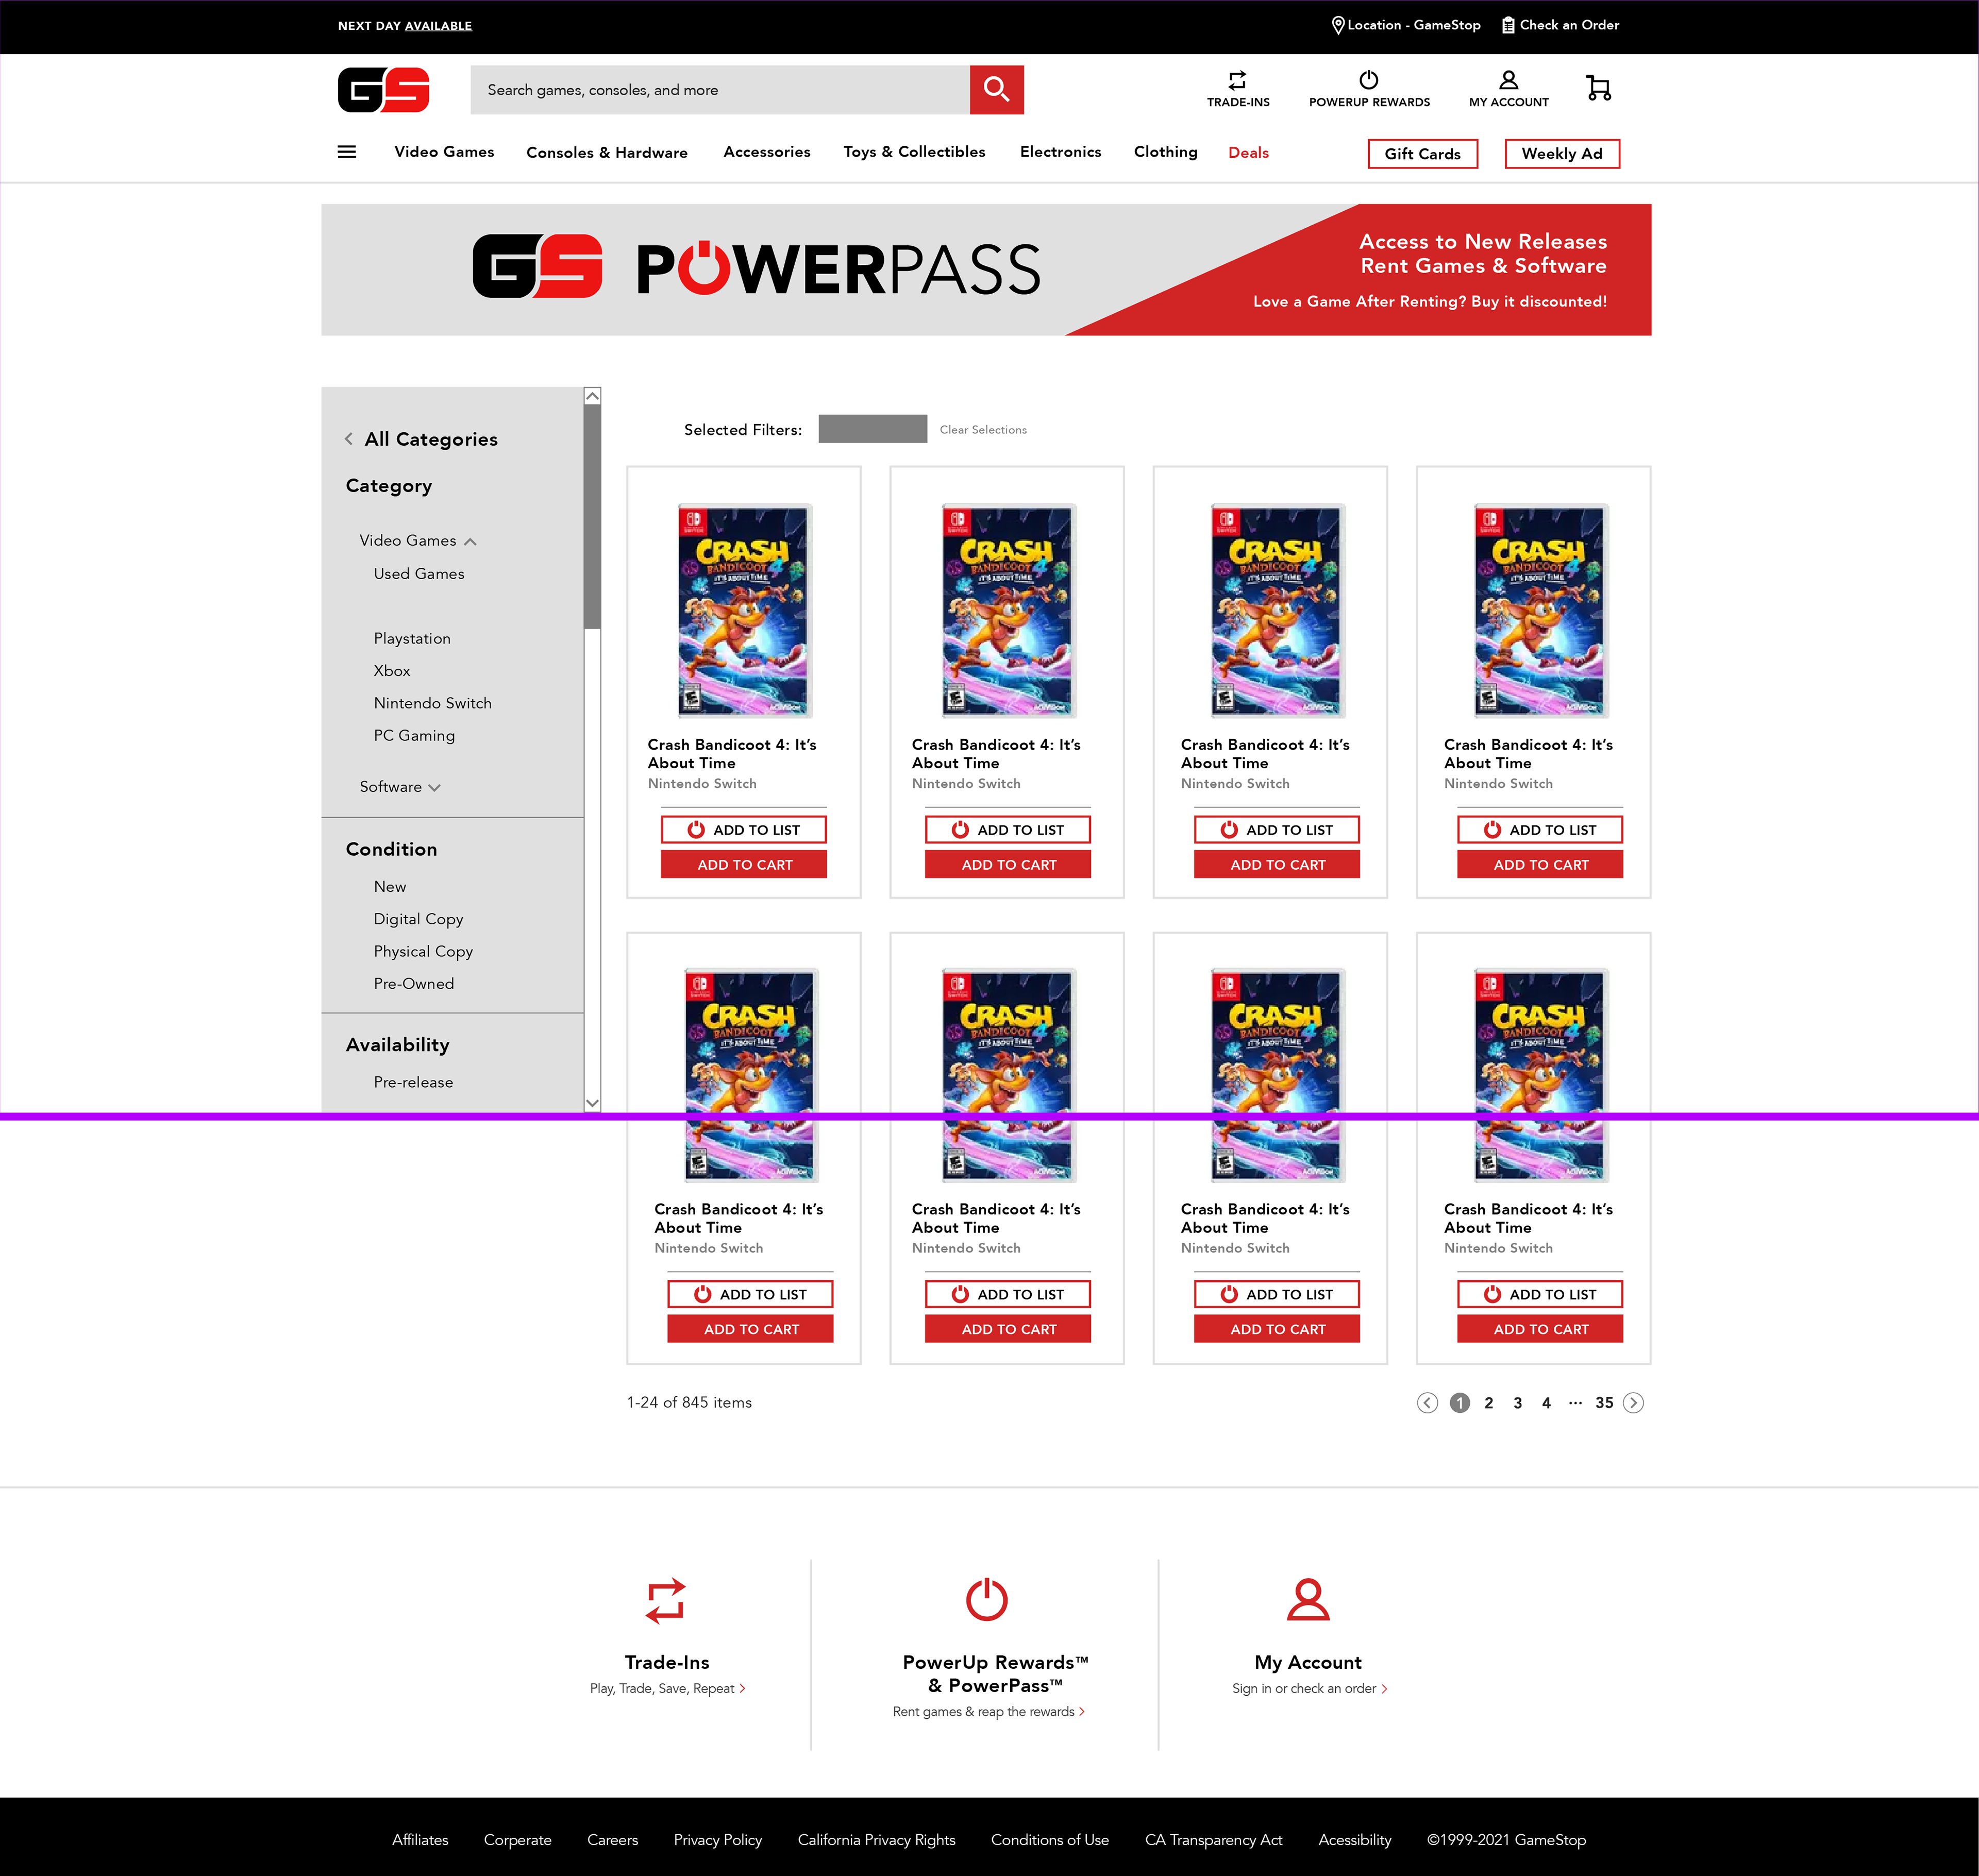Select the New condition filter
The width and height of the screenshot is (1979, 1876).
coord(390,887)
